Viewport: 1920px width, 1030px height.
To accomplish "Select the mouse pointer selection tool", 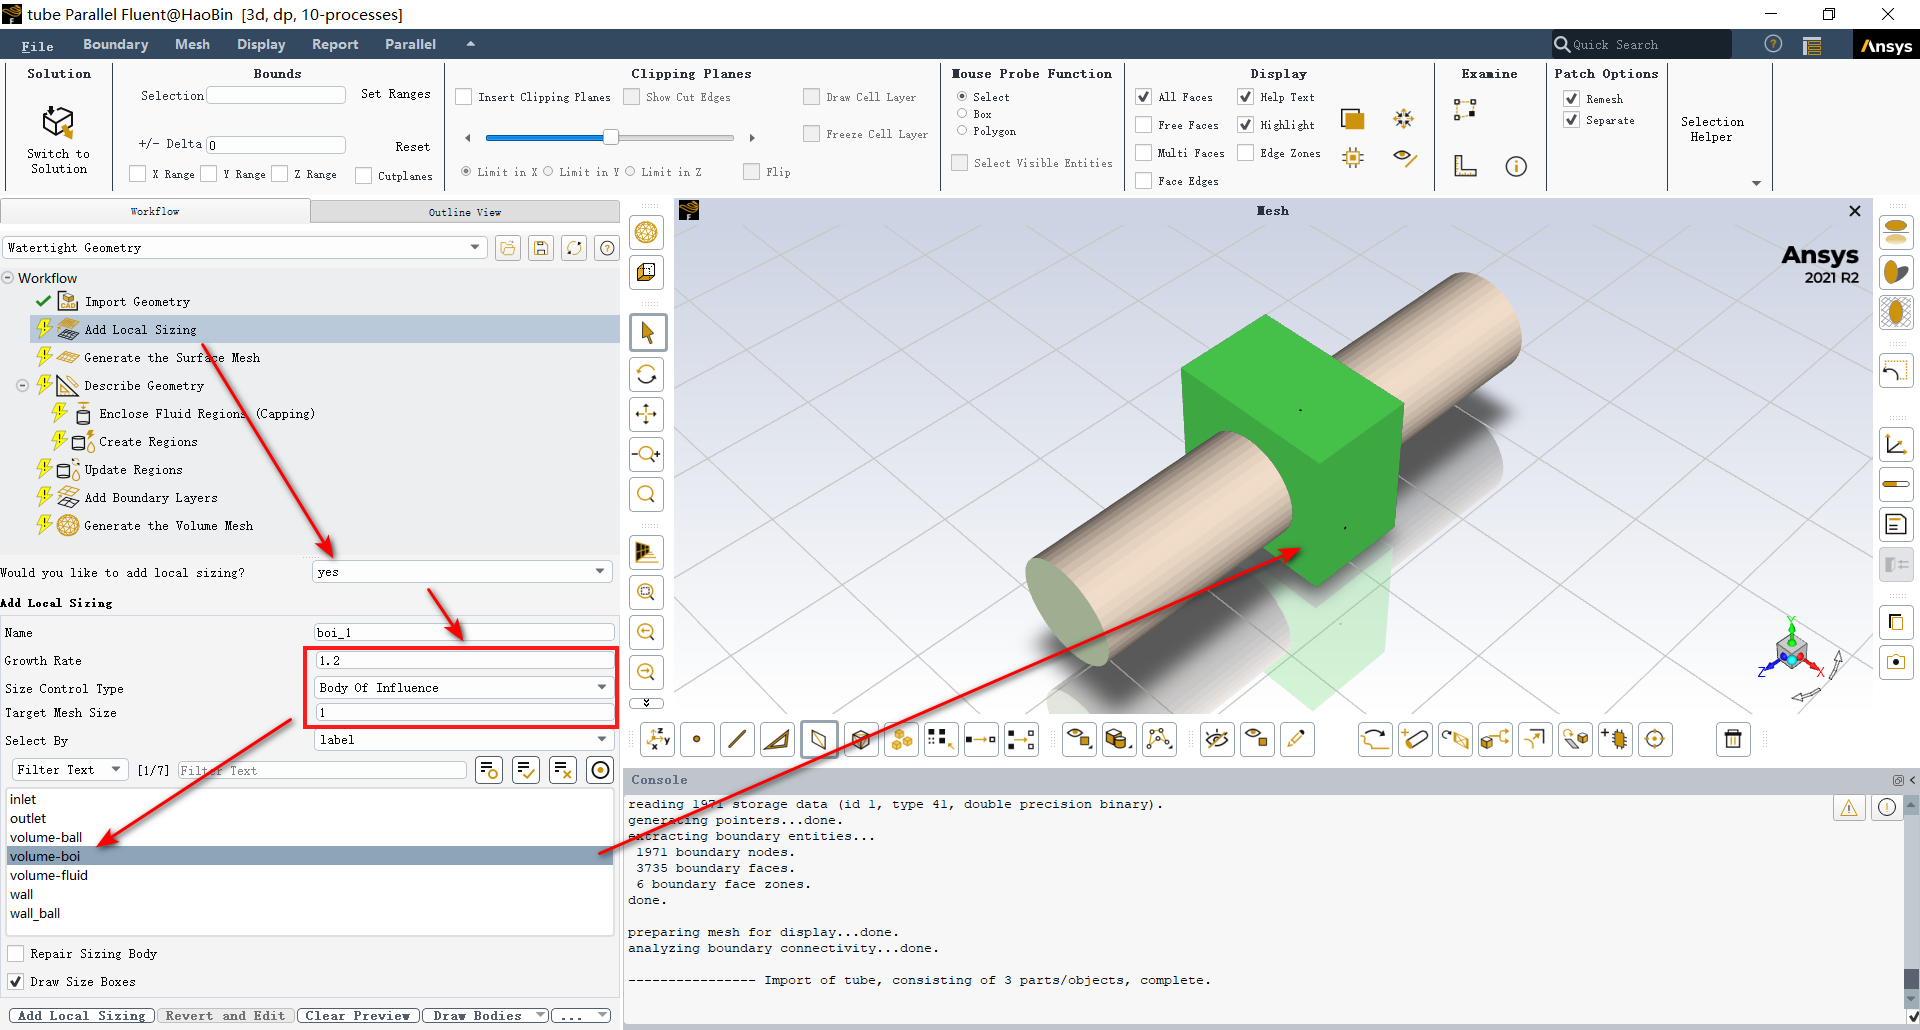I will coord(647,333).
